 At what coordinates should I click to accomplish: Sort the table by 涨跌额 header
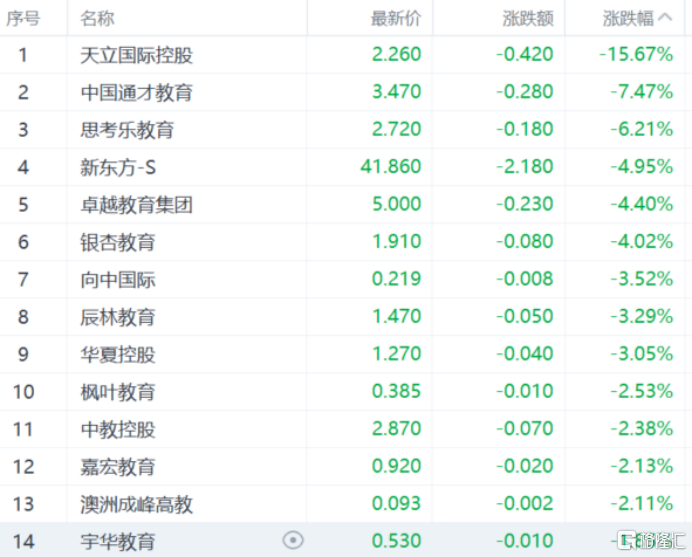(527, 18)
